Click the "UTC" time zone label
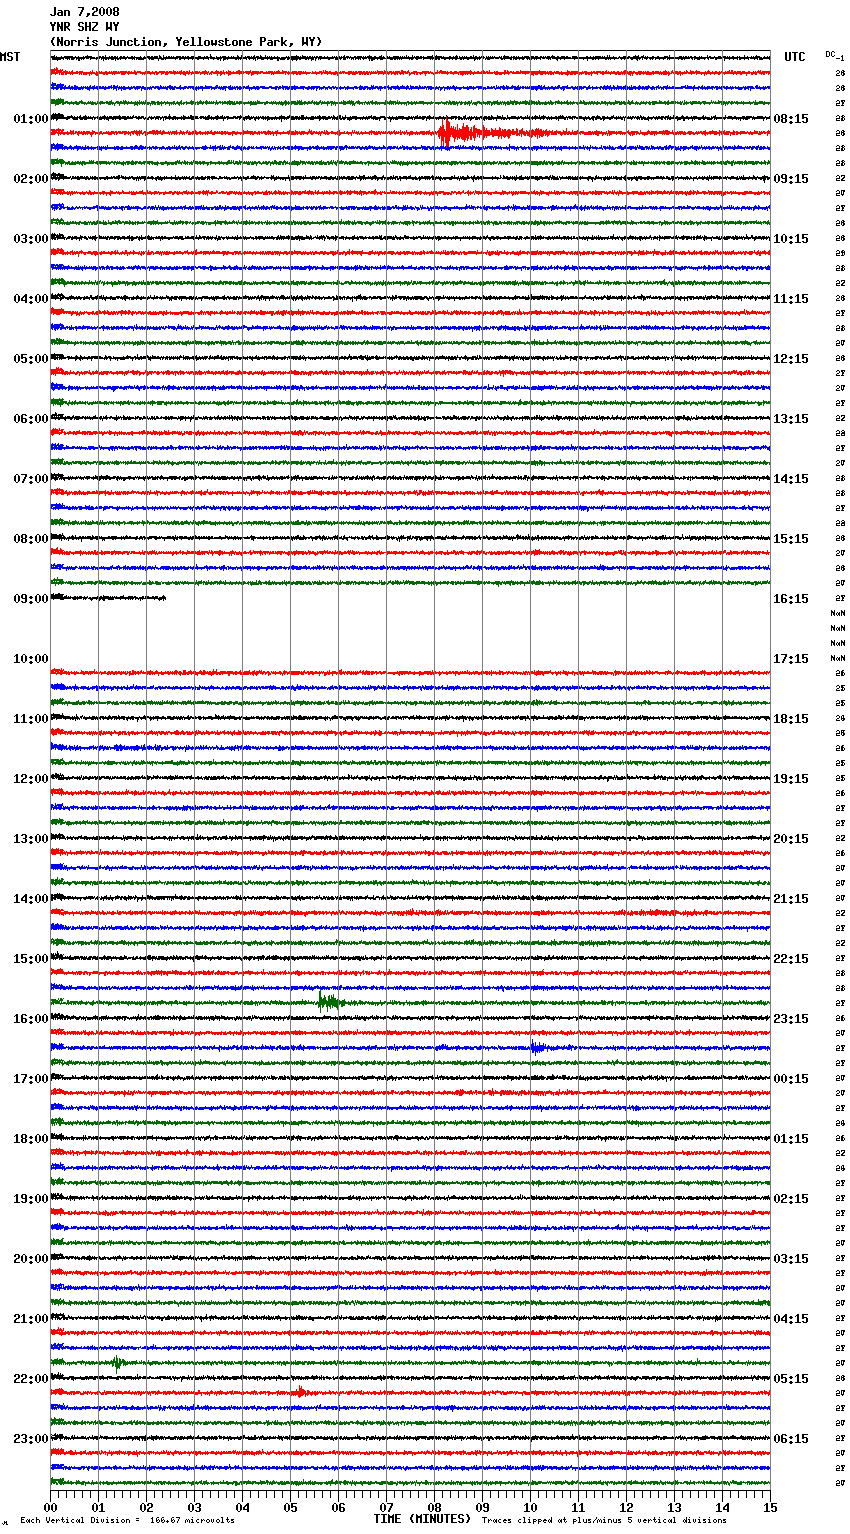The image size is (850, 1534). tap(795, 57)
